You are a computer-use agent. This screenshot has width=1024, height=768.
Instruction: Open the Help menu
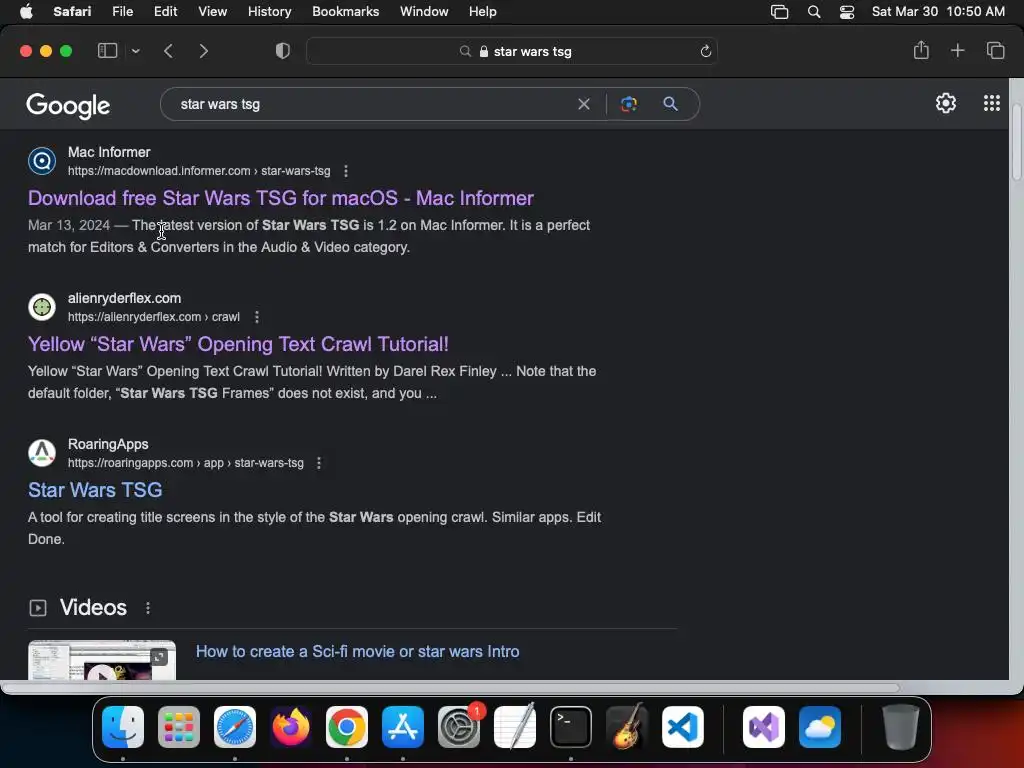click(483, 12)
